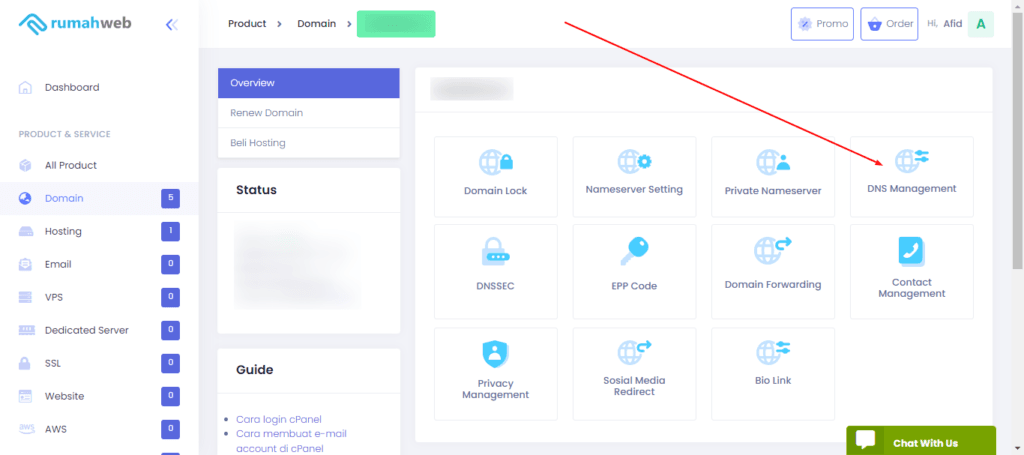Viewport: 1024px width, 455px height.
Task: Click the Website sidebar icon
Action: (x=25, y=396)
